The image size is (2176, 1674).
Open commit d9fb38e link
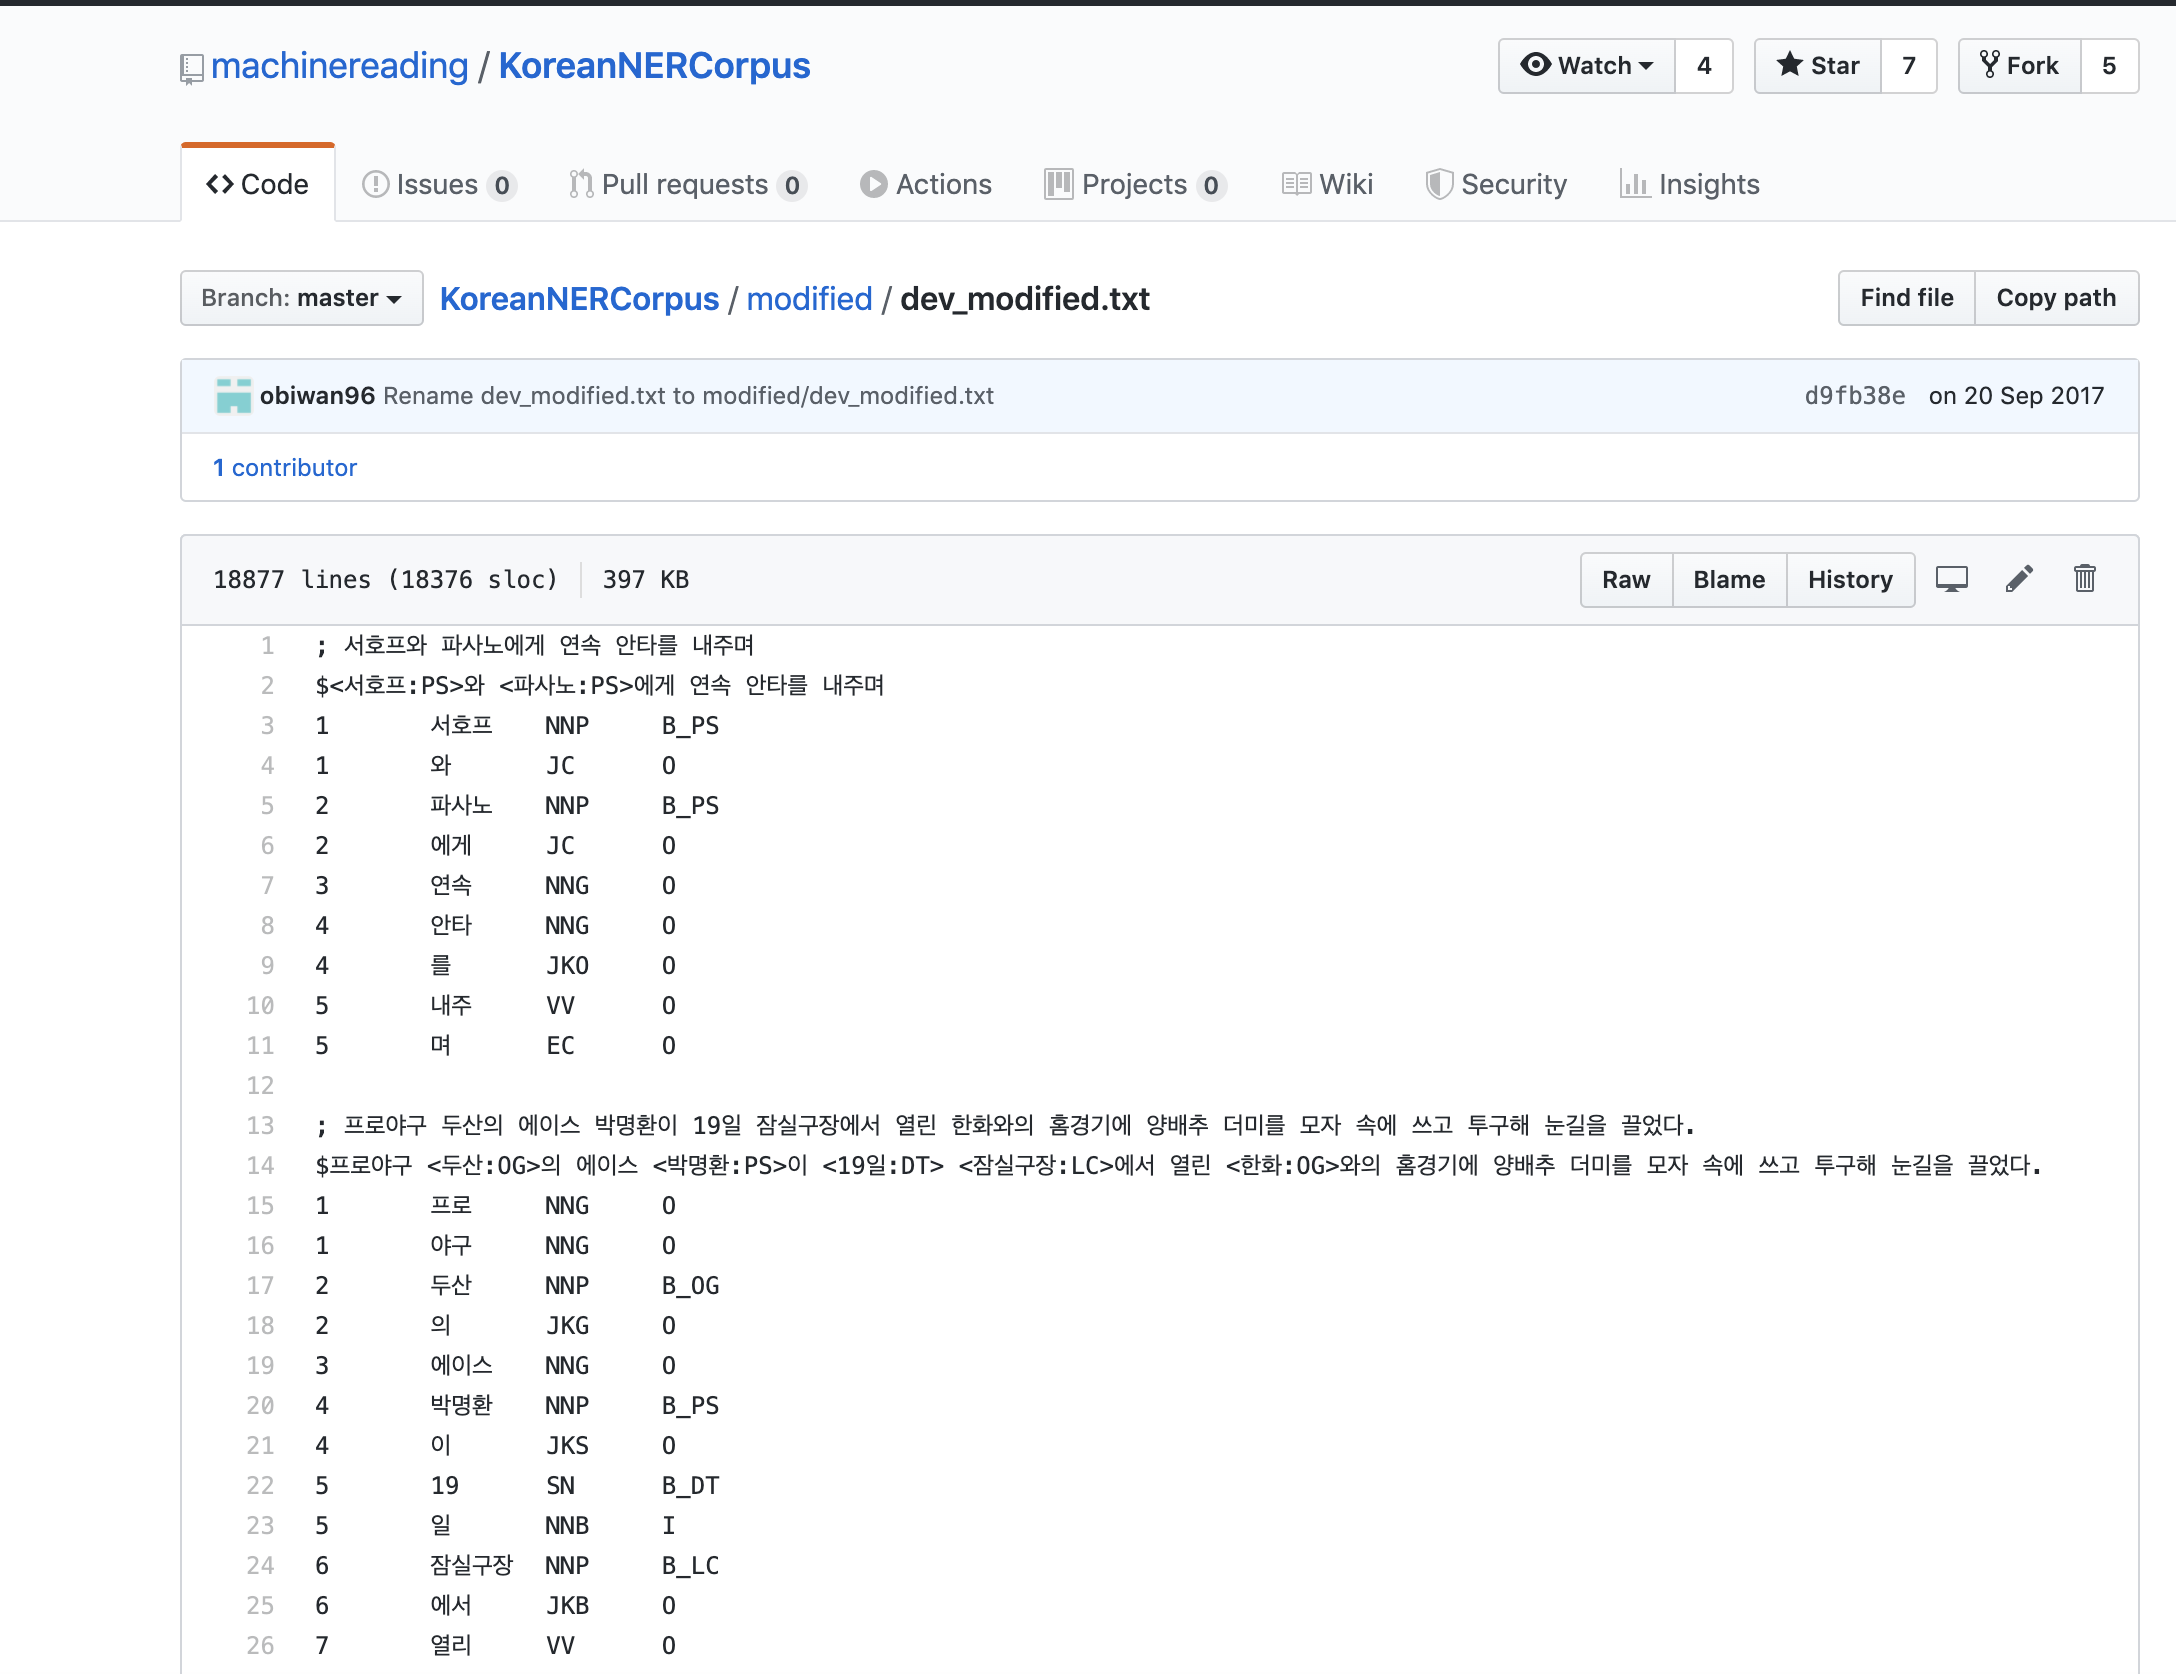[x=1854, y=396]
